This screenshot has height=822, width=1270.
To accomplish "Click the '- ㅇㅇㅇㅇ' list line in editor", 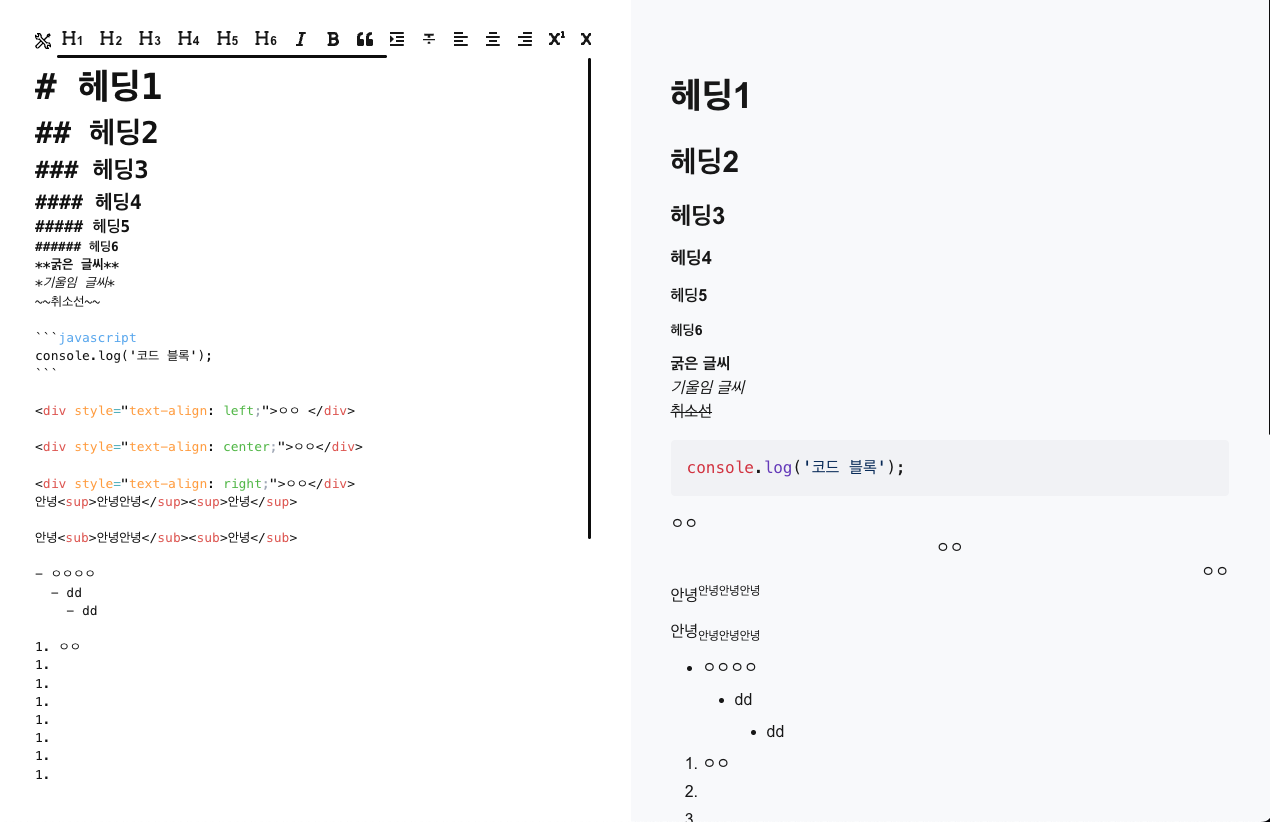I will [x=65, y=574].
